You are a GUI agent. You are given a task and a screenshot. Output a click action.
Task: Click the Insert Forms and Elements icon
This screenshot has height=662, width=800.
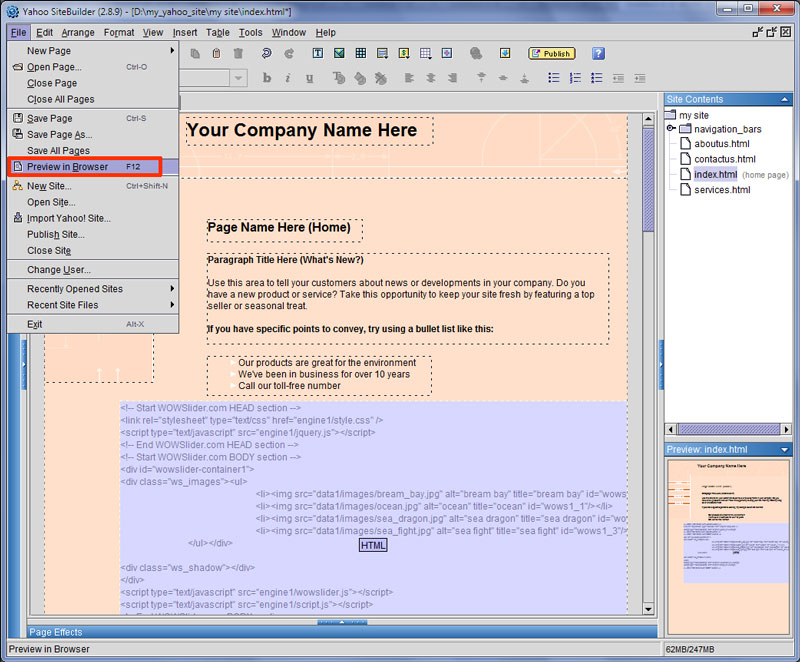point(382,54)
